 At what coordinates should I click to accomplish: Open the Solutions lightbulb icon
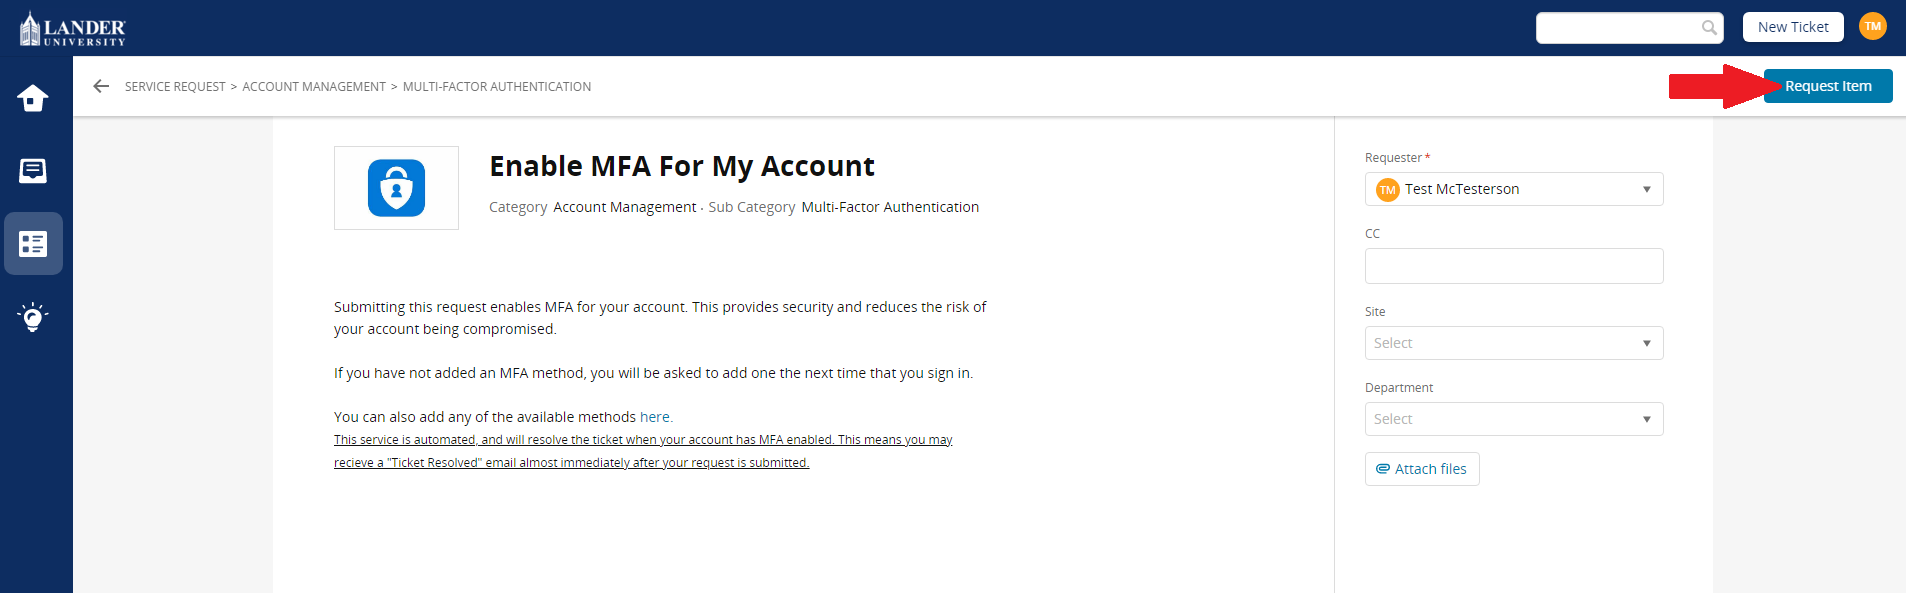33,317
